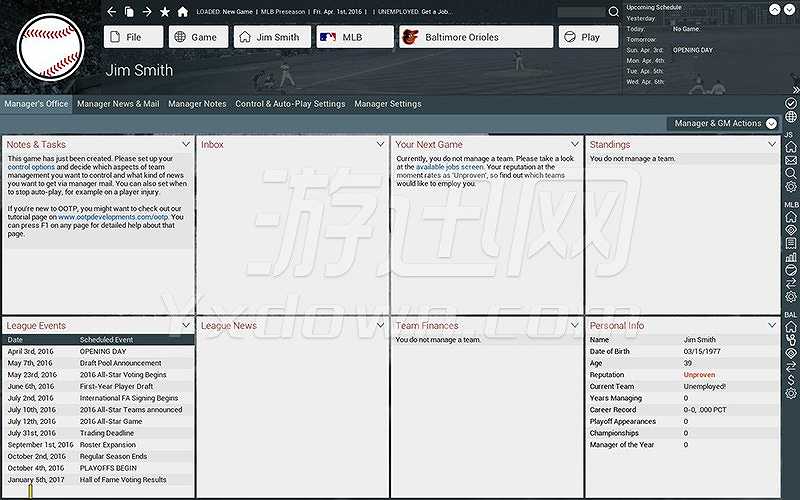The height and width of the screenshot is (500, 800).
Task: Click the Scheduled Event column header
Action: [x=106, y=340]
